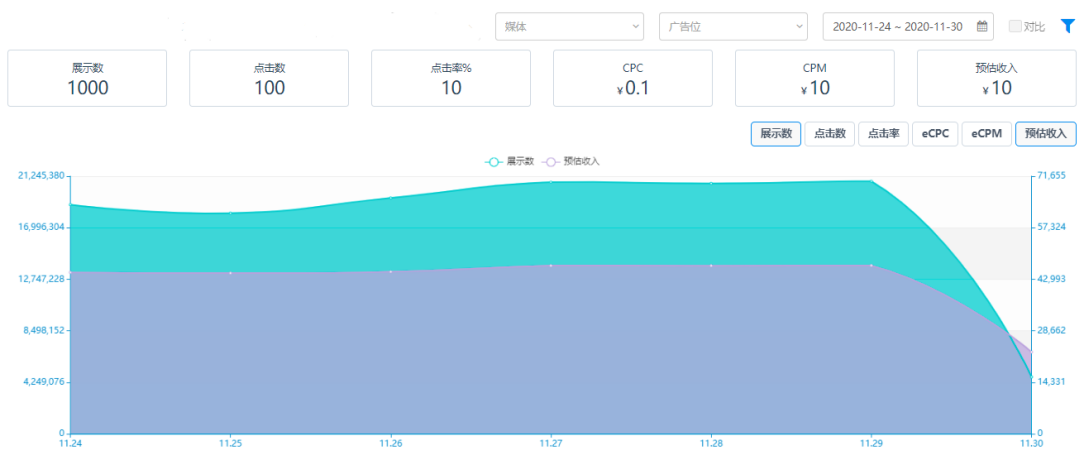Click the CPC summary card
This screenshot has width=1084, height=460.
click(633, 78)
